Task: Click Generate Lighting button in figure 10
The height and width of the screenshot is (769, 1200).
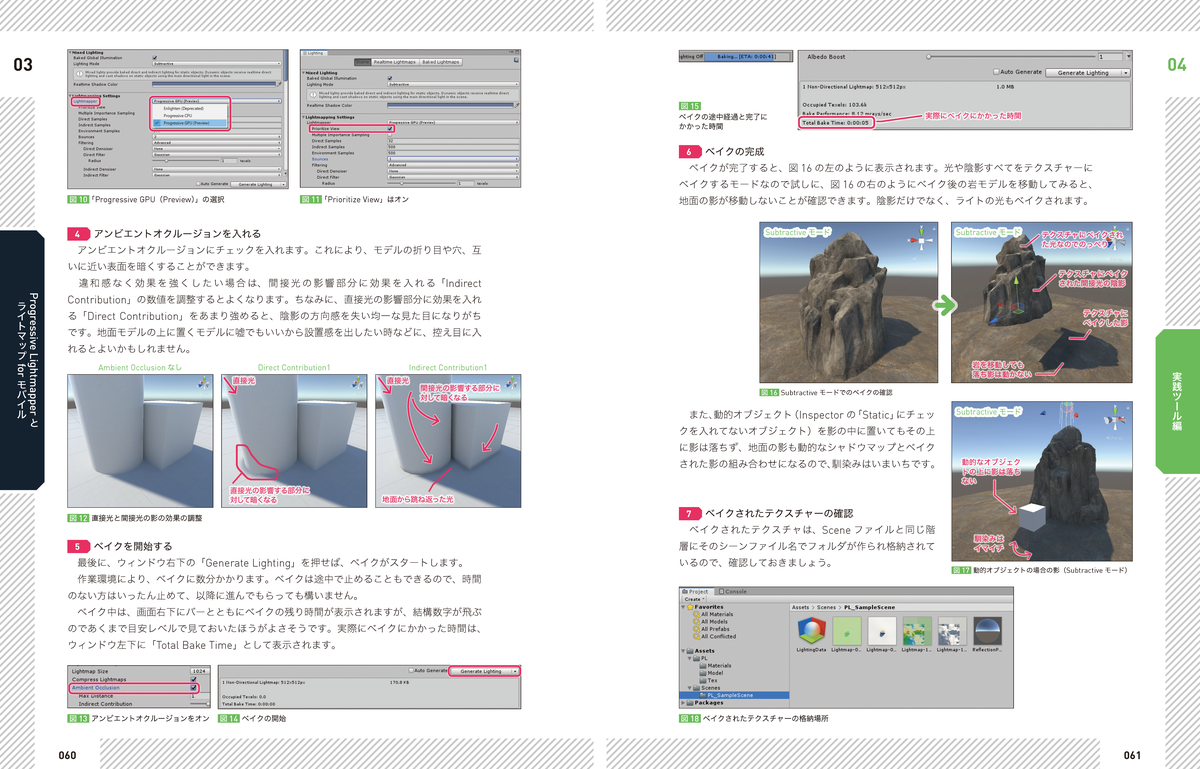Action: (256, 184)
